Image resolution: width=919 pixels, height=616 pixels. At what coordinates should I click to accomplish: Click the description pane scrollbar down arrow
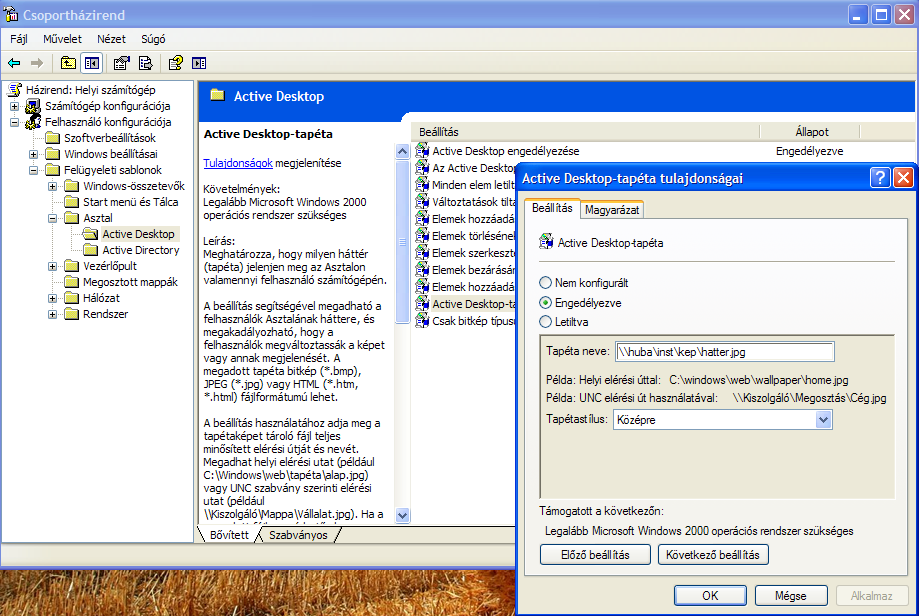[x=403, y=515]
